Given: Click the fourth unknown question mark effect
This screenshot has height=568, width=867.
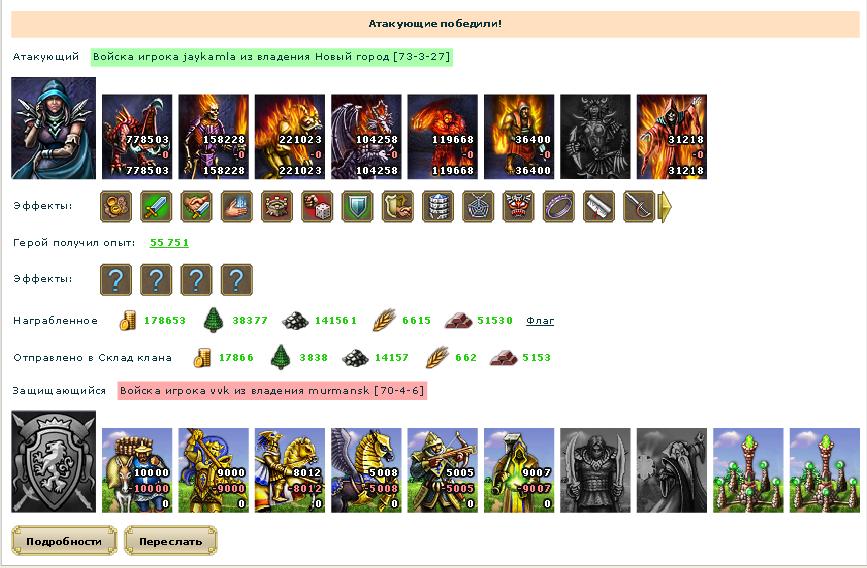Looking at the screenshot, I should (x=237, y=279).
